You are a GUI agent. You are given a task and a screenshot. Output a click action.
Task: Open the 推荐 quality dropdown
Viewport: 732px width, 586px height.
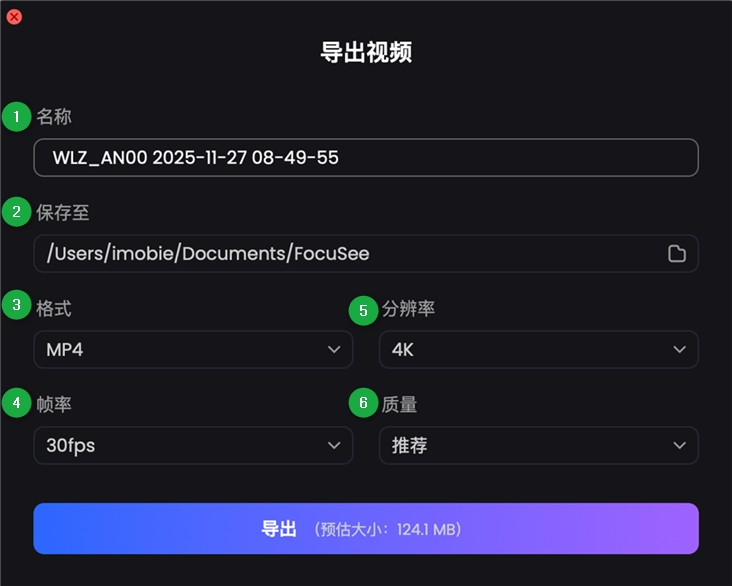point(539,445)
